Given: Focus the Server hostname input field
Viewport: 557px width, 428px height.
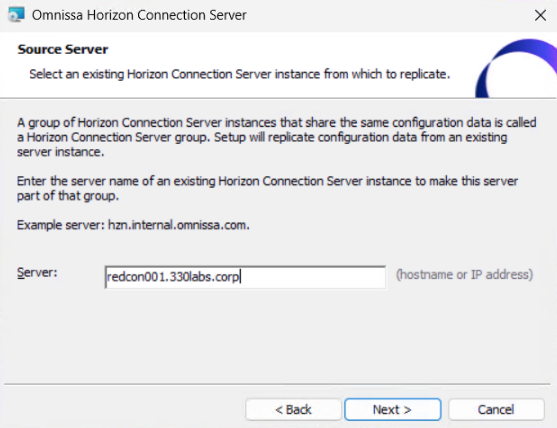Looking at the screenshot, I should tap(245, 277).
